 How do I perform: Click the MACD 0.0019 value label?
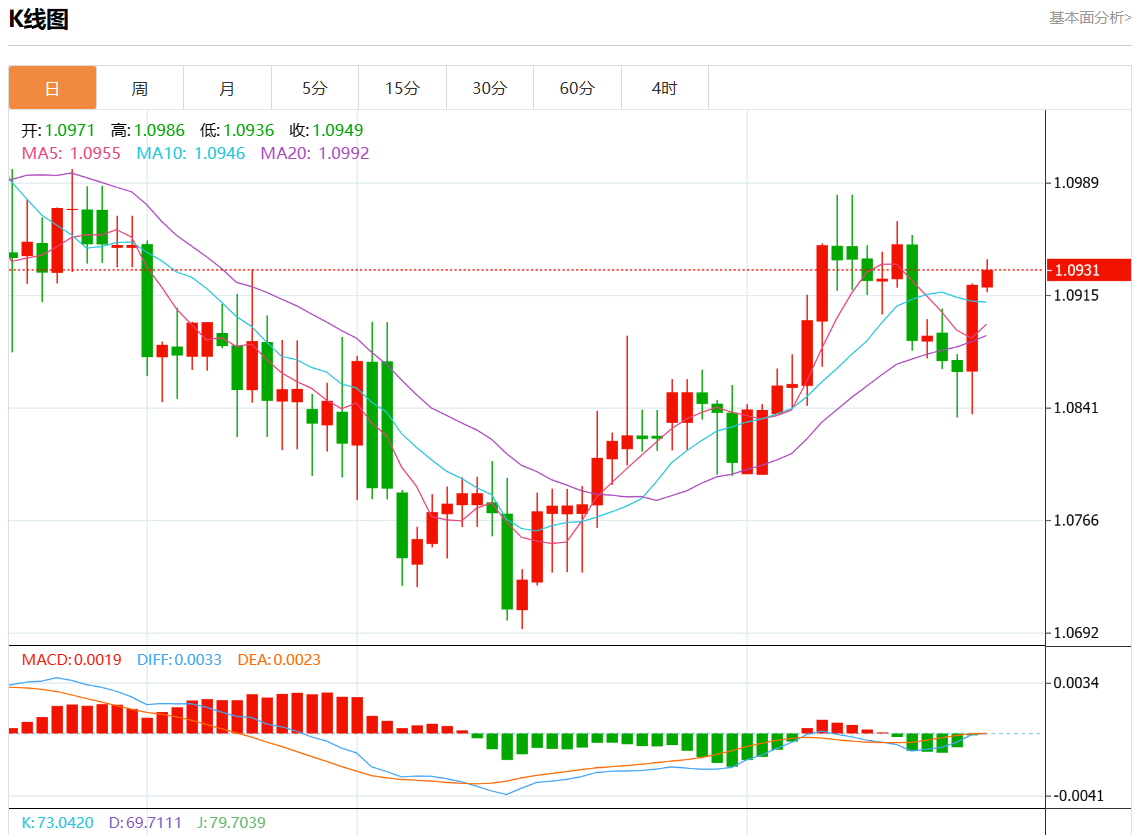pos(71,660)
